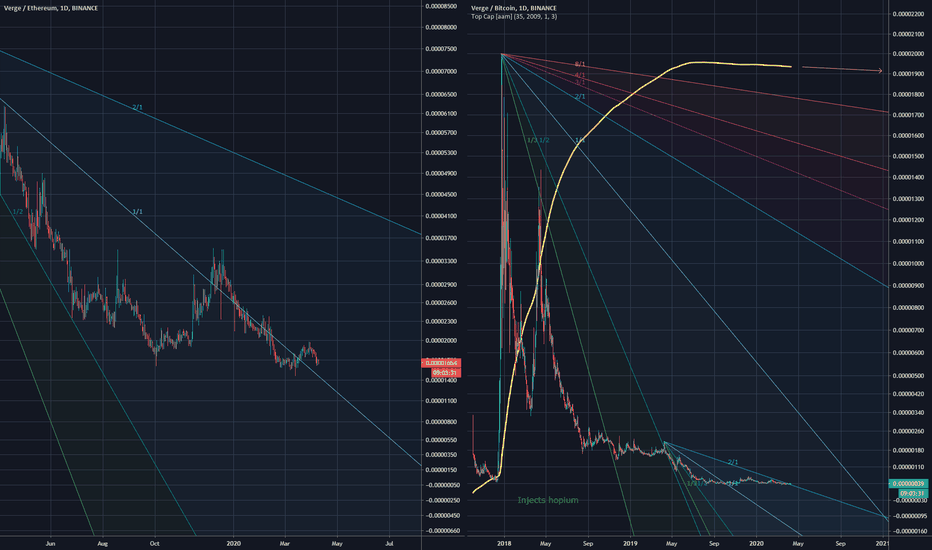
Task: Click the 0.00004900 price axis value
Action: [x=441, y=174]
